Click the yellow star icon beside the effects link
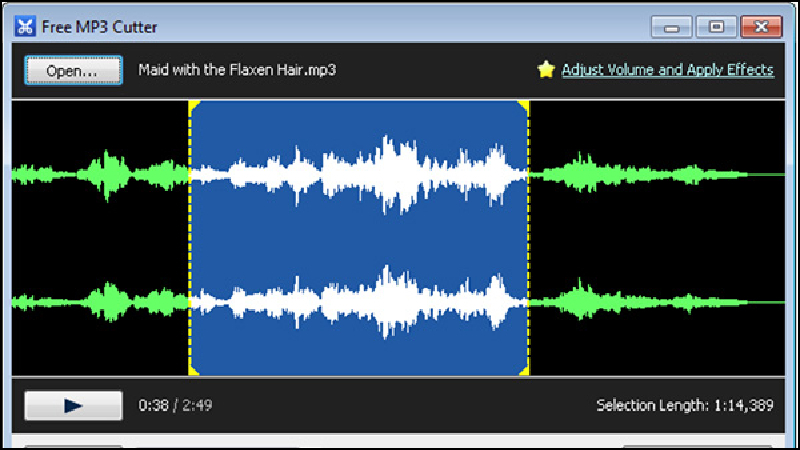Viewport: 800px width, 450px height. 546,69
